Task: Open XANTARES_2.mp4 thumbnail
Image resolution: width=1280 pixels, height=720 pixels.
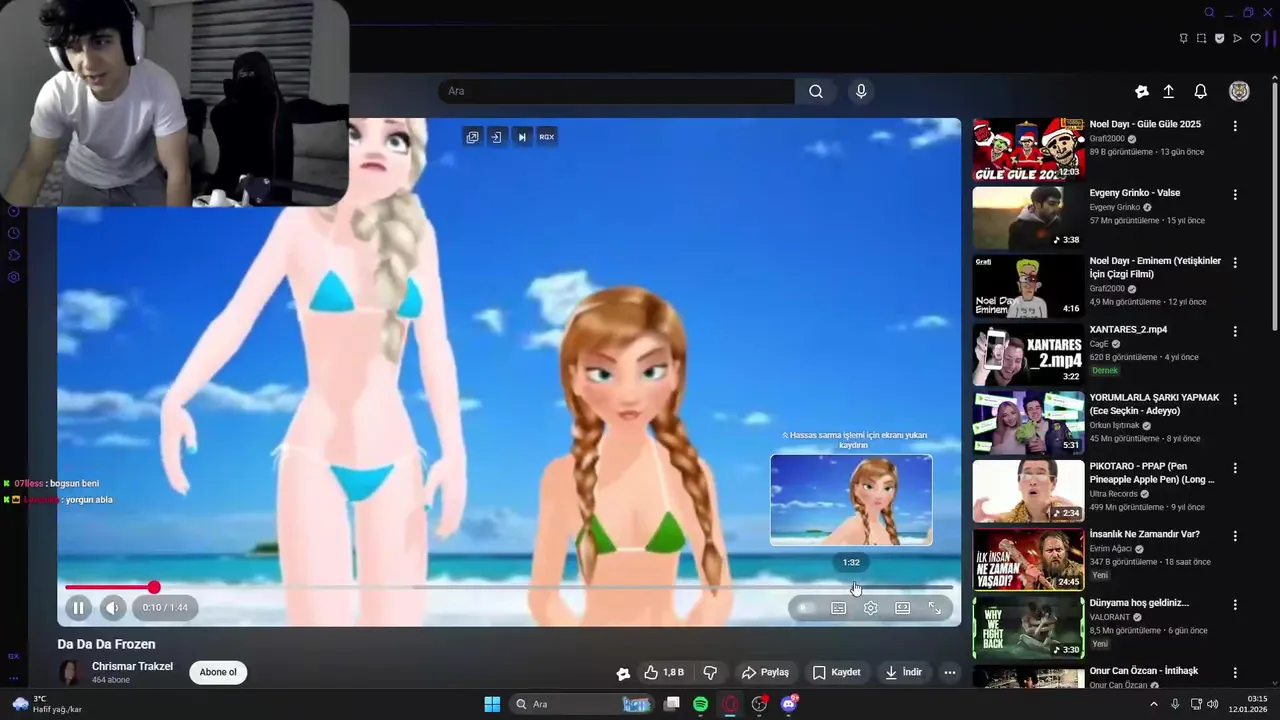Action: coord(1028,354)
